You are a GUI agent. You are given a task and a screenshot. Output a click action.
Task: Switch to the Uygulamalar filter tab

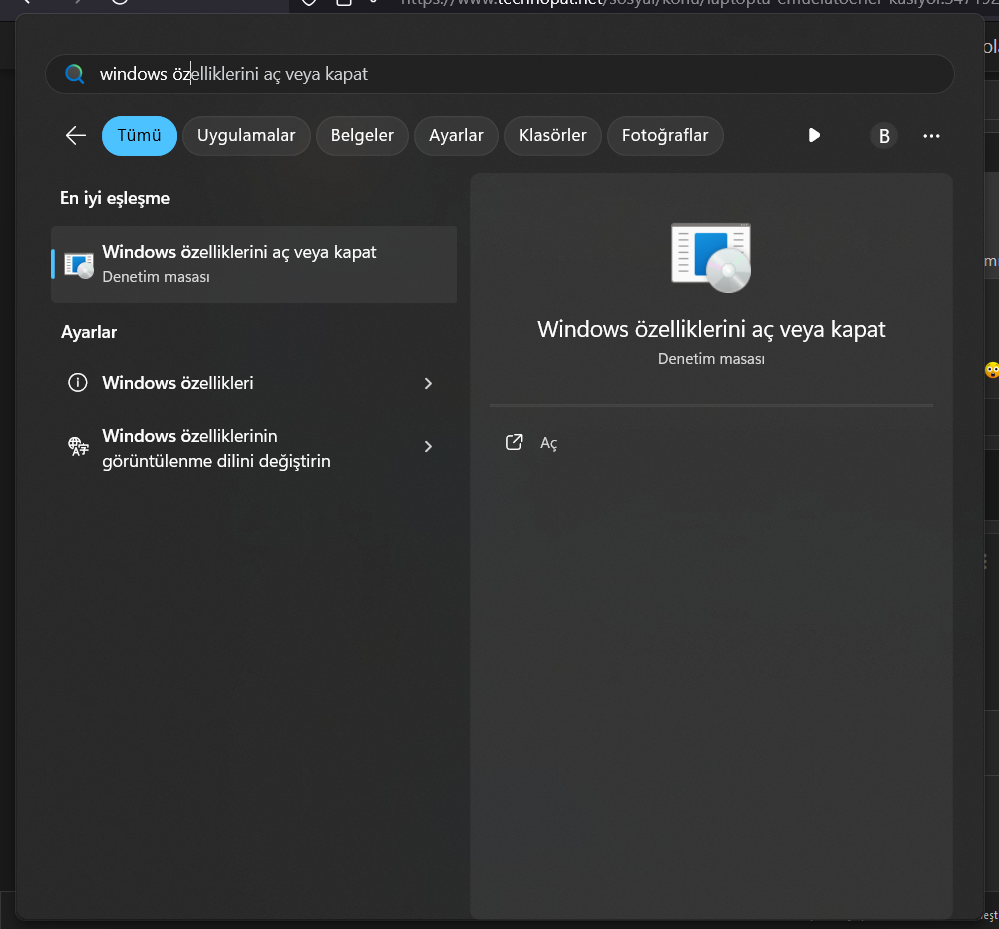(x=246, y=136)
